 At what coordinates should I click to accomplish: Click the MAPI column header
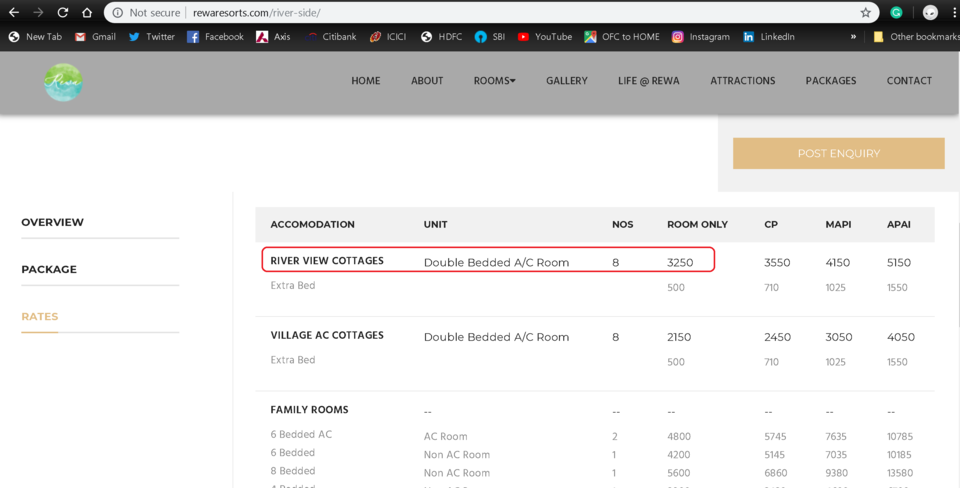pyautogui.click(x=838, y=225)
